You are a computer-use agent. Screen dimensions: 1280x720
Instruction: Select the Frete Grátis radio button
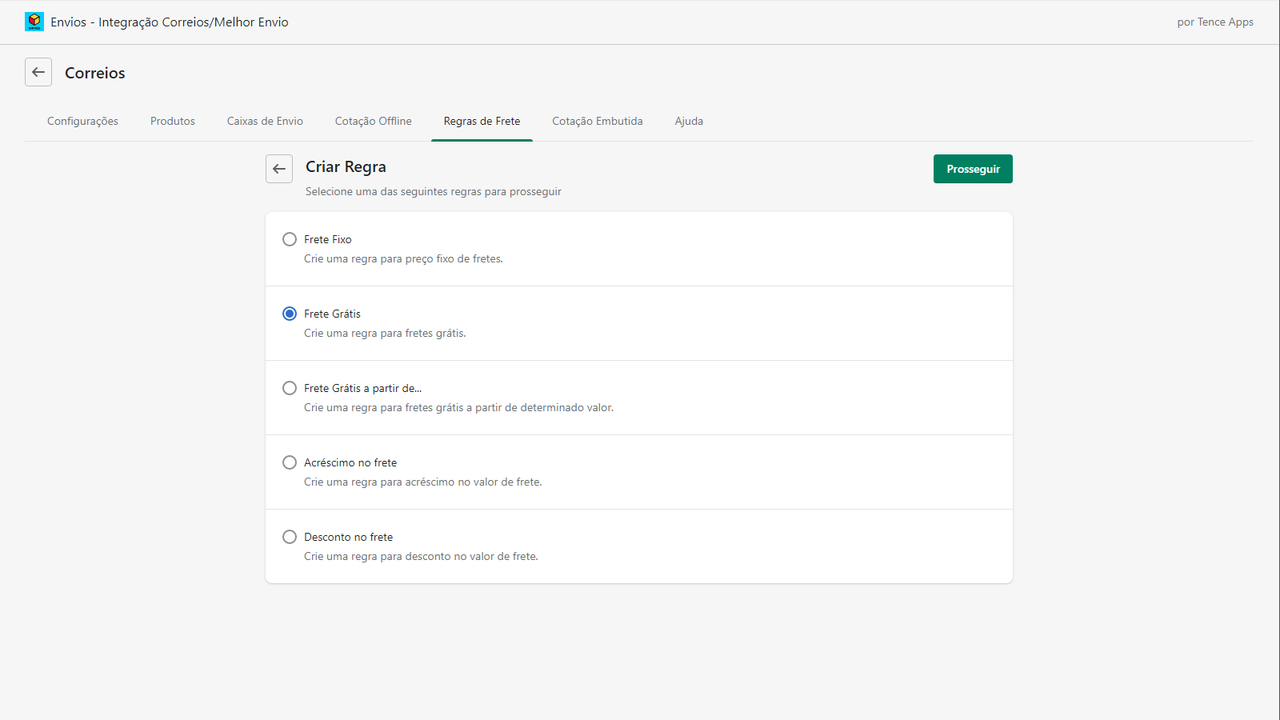pyautogui.click(x=290, y=313)
